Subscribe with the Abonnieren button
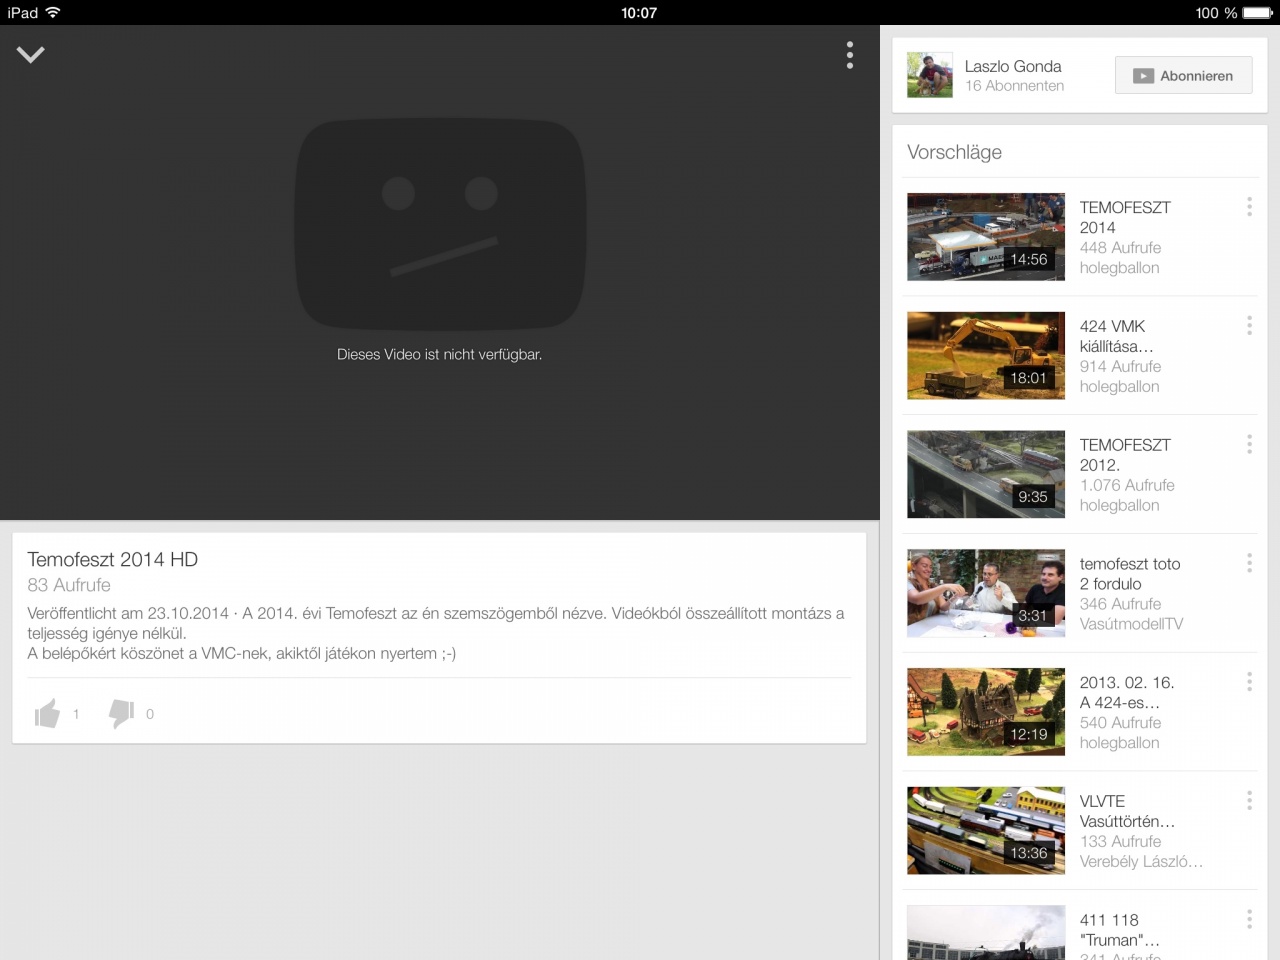Screen dimensions: 1280x960 pos(1183,76)
